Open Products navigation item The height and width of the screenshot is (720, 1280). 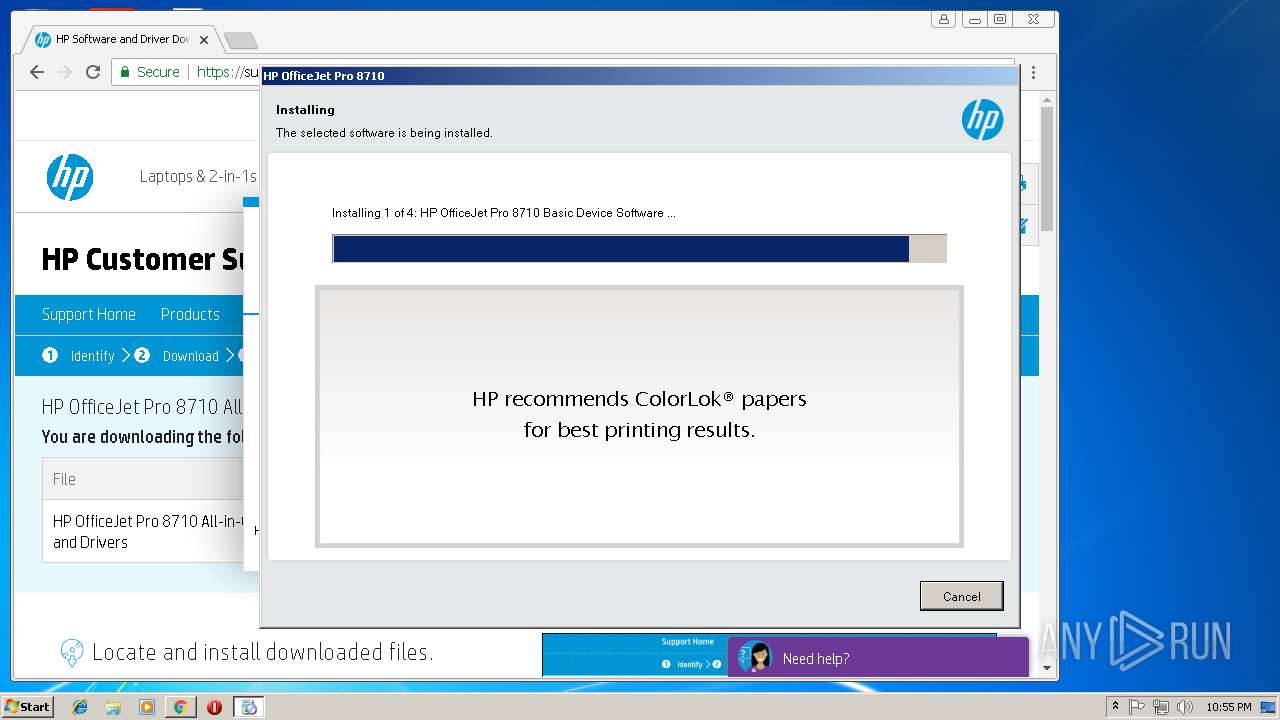point(190,314)
